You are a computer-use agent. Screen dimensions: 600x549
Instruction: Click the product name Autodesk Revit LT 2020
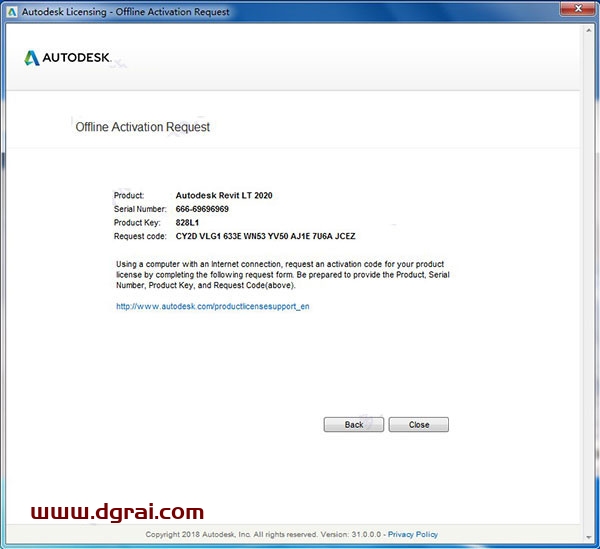(x=223, y=195)
